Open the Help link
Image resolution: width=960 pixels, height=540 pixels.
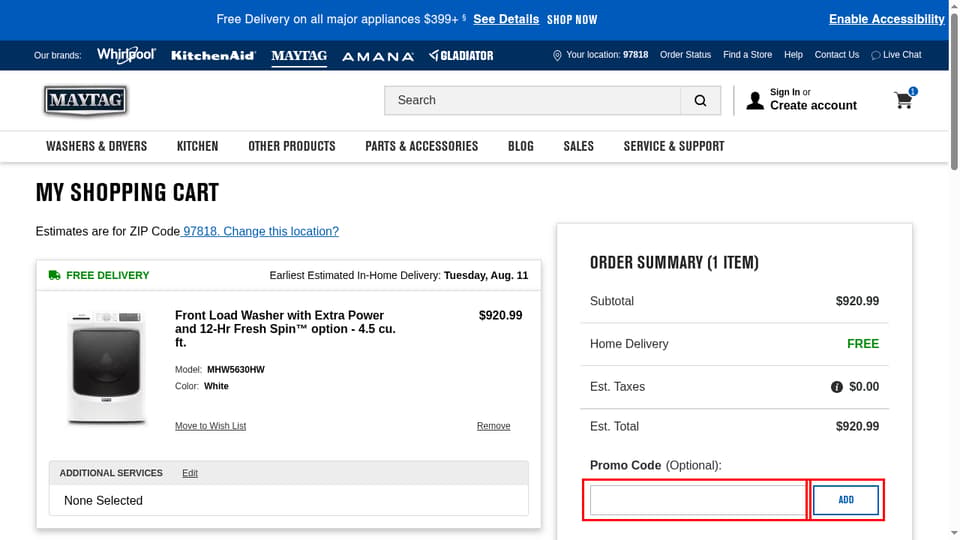(793, 55)
